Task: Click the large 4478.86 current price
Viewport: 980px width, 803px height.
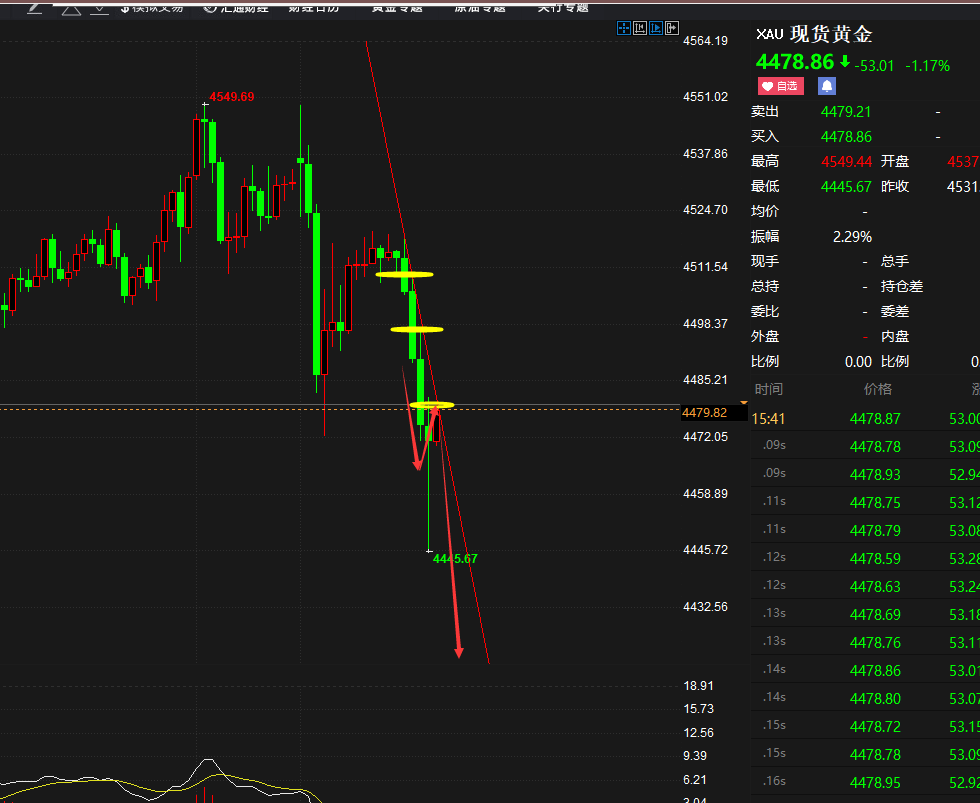Action: tap(795, 62)
